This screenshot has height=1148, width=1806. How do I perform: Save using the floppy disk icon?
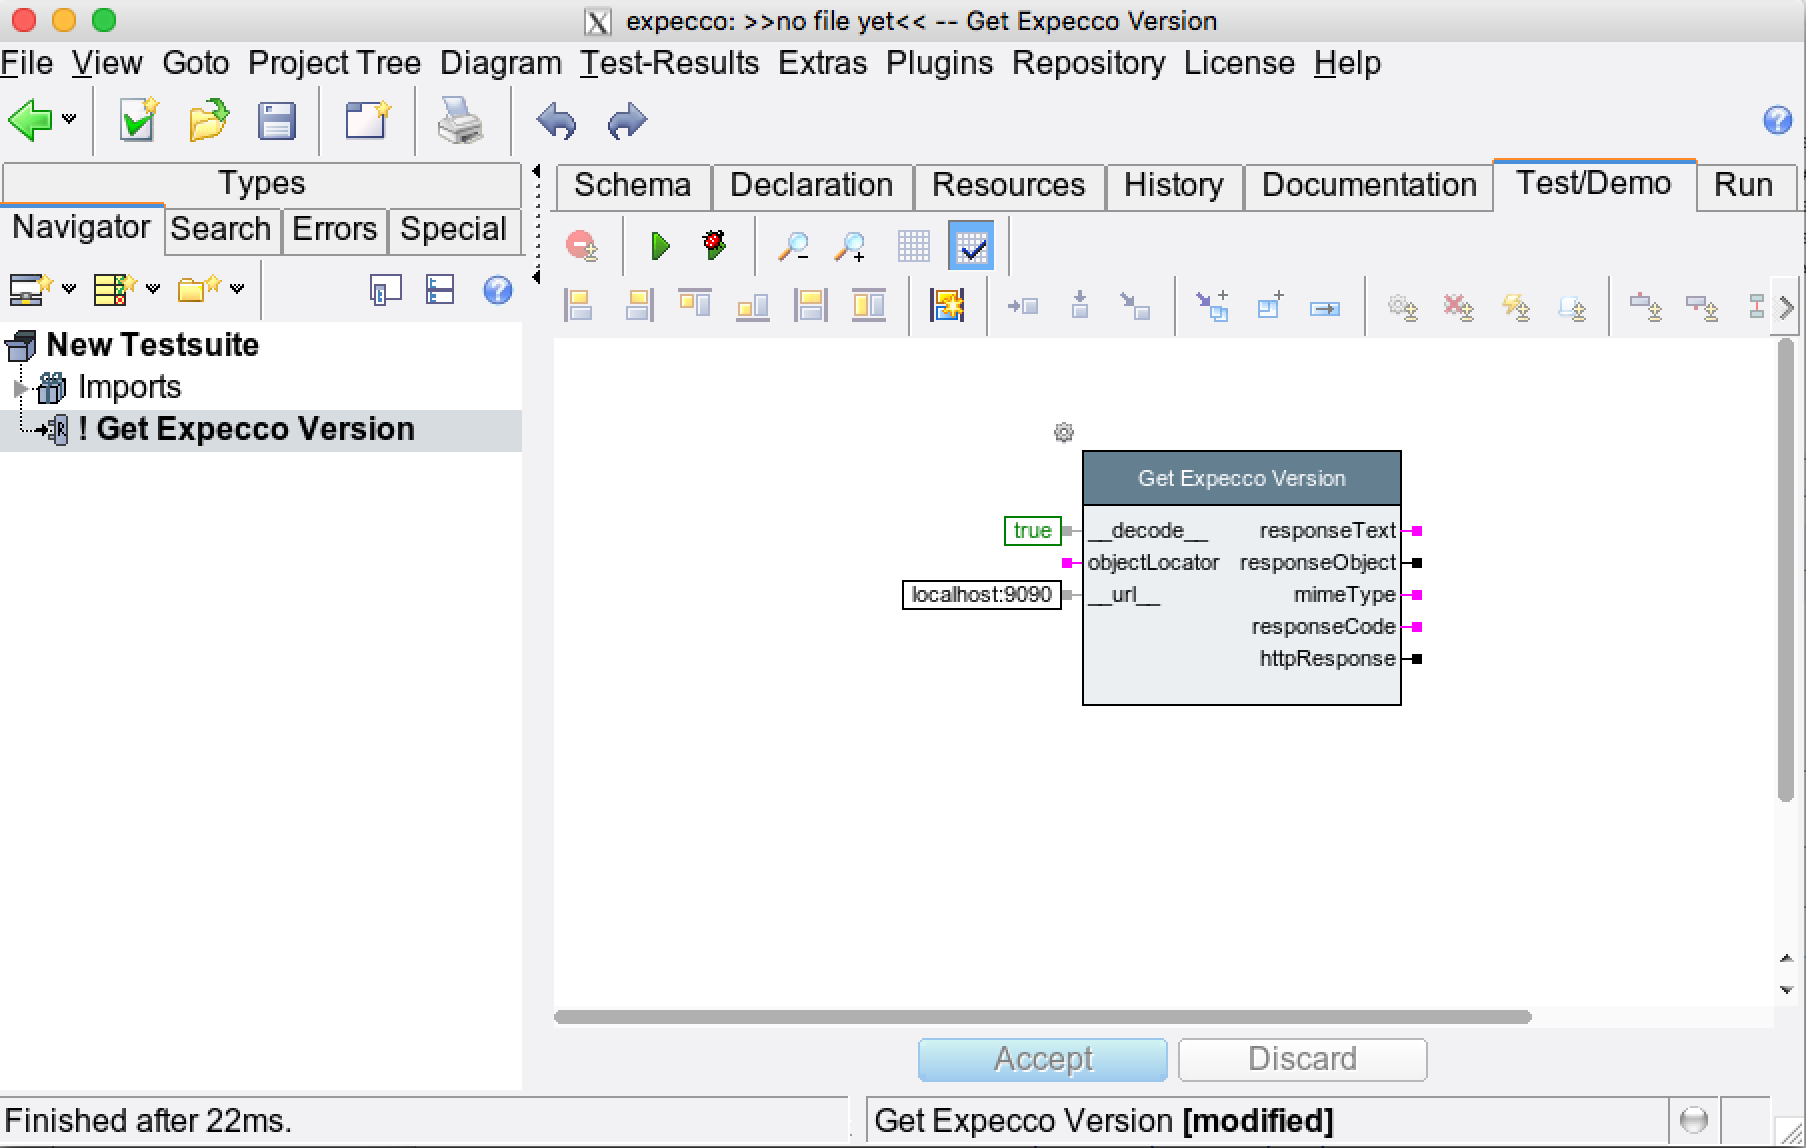pyautogui.click(x=276, y=122)
